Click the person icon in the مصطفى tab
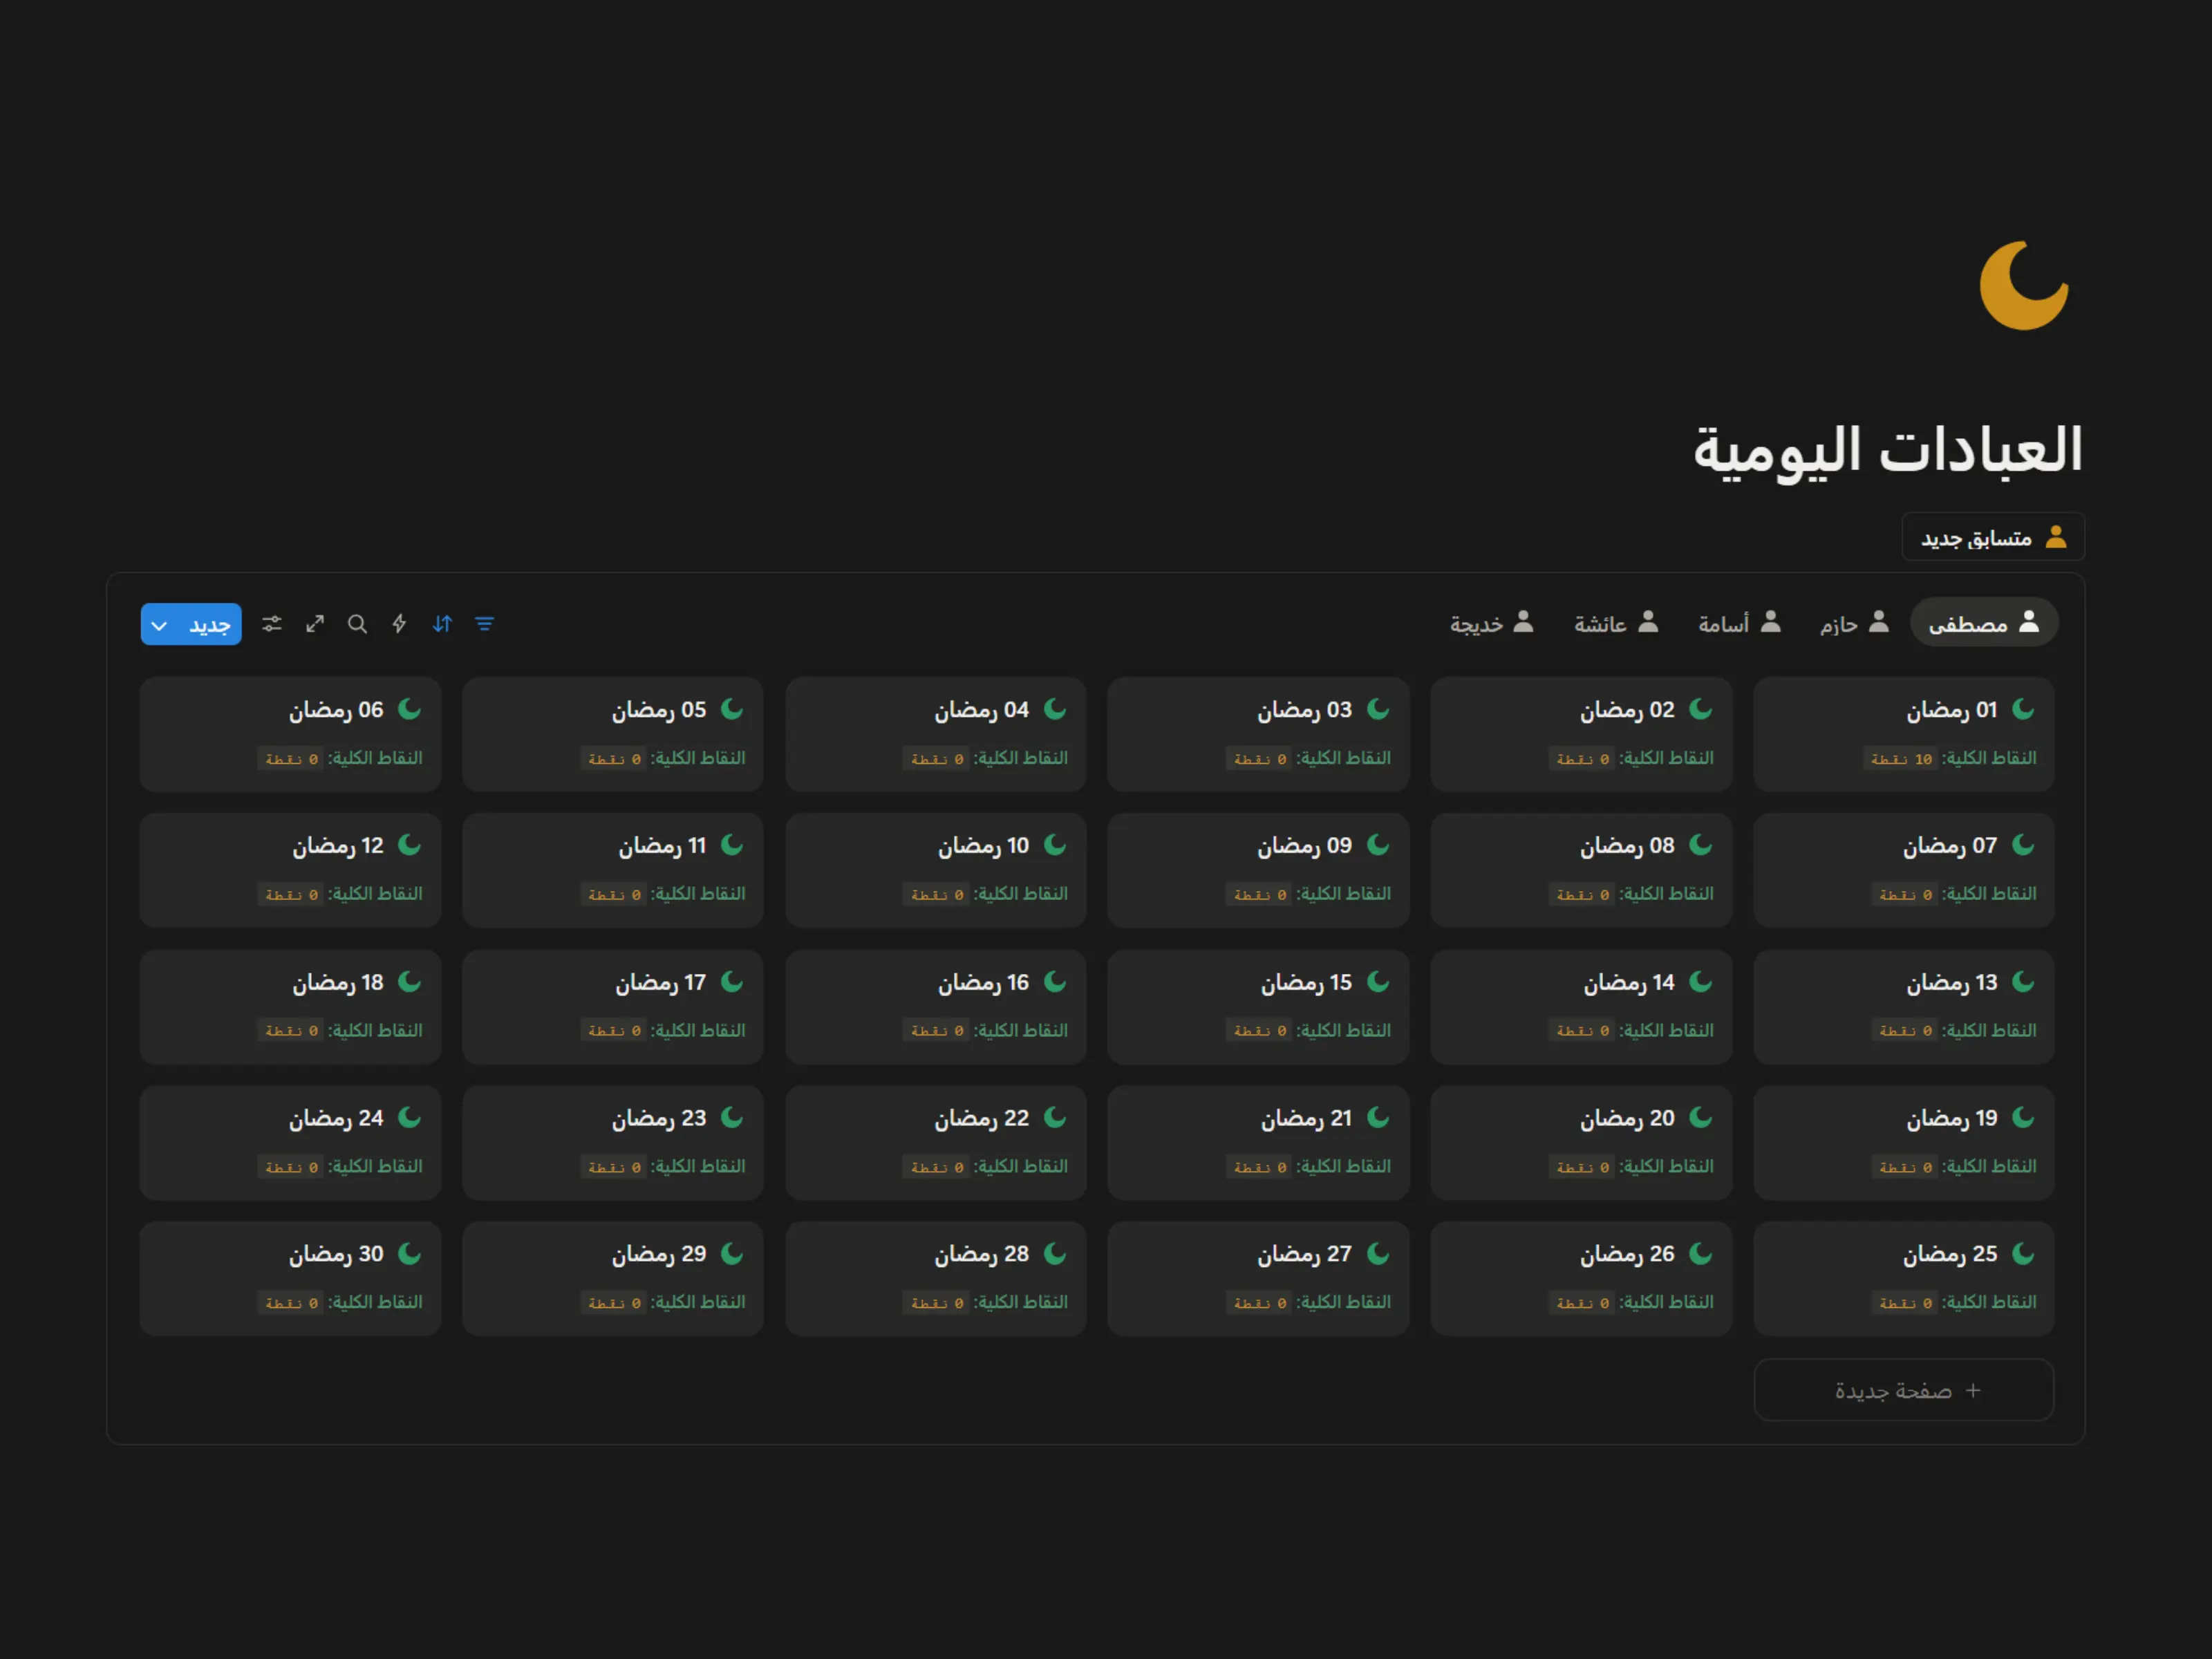 [2030, 621]
